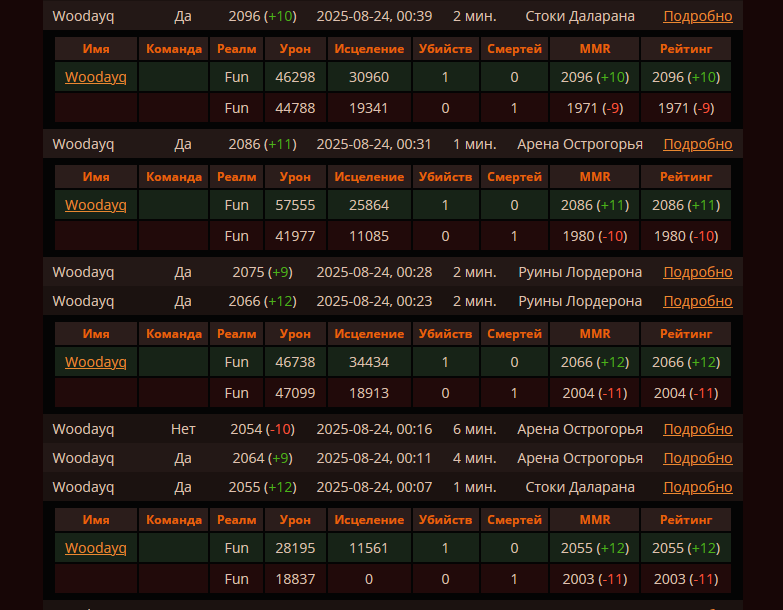Click Руины Лордерона in 00:28 row
Image resolution: width=783 pixels, height=610 pixels.
[580, 272]
